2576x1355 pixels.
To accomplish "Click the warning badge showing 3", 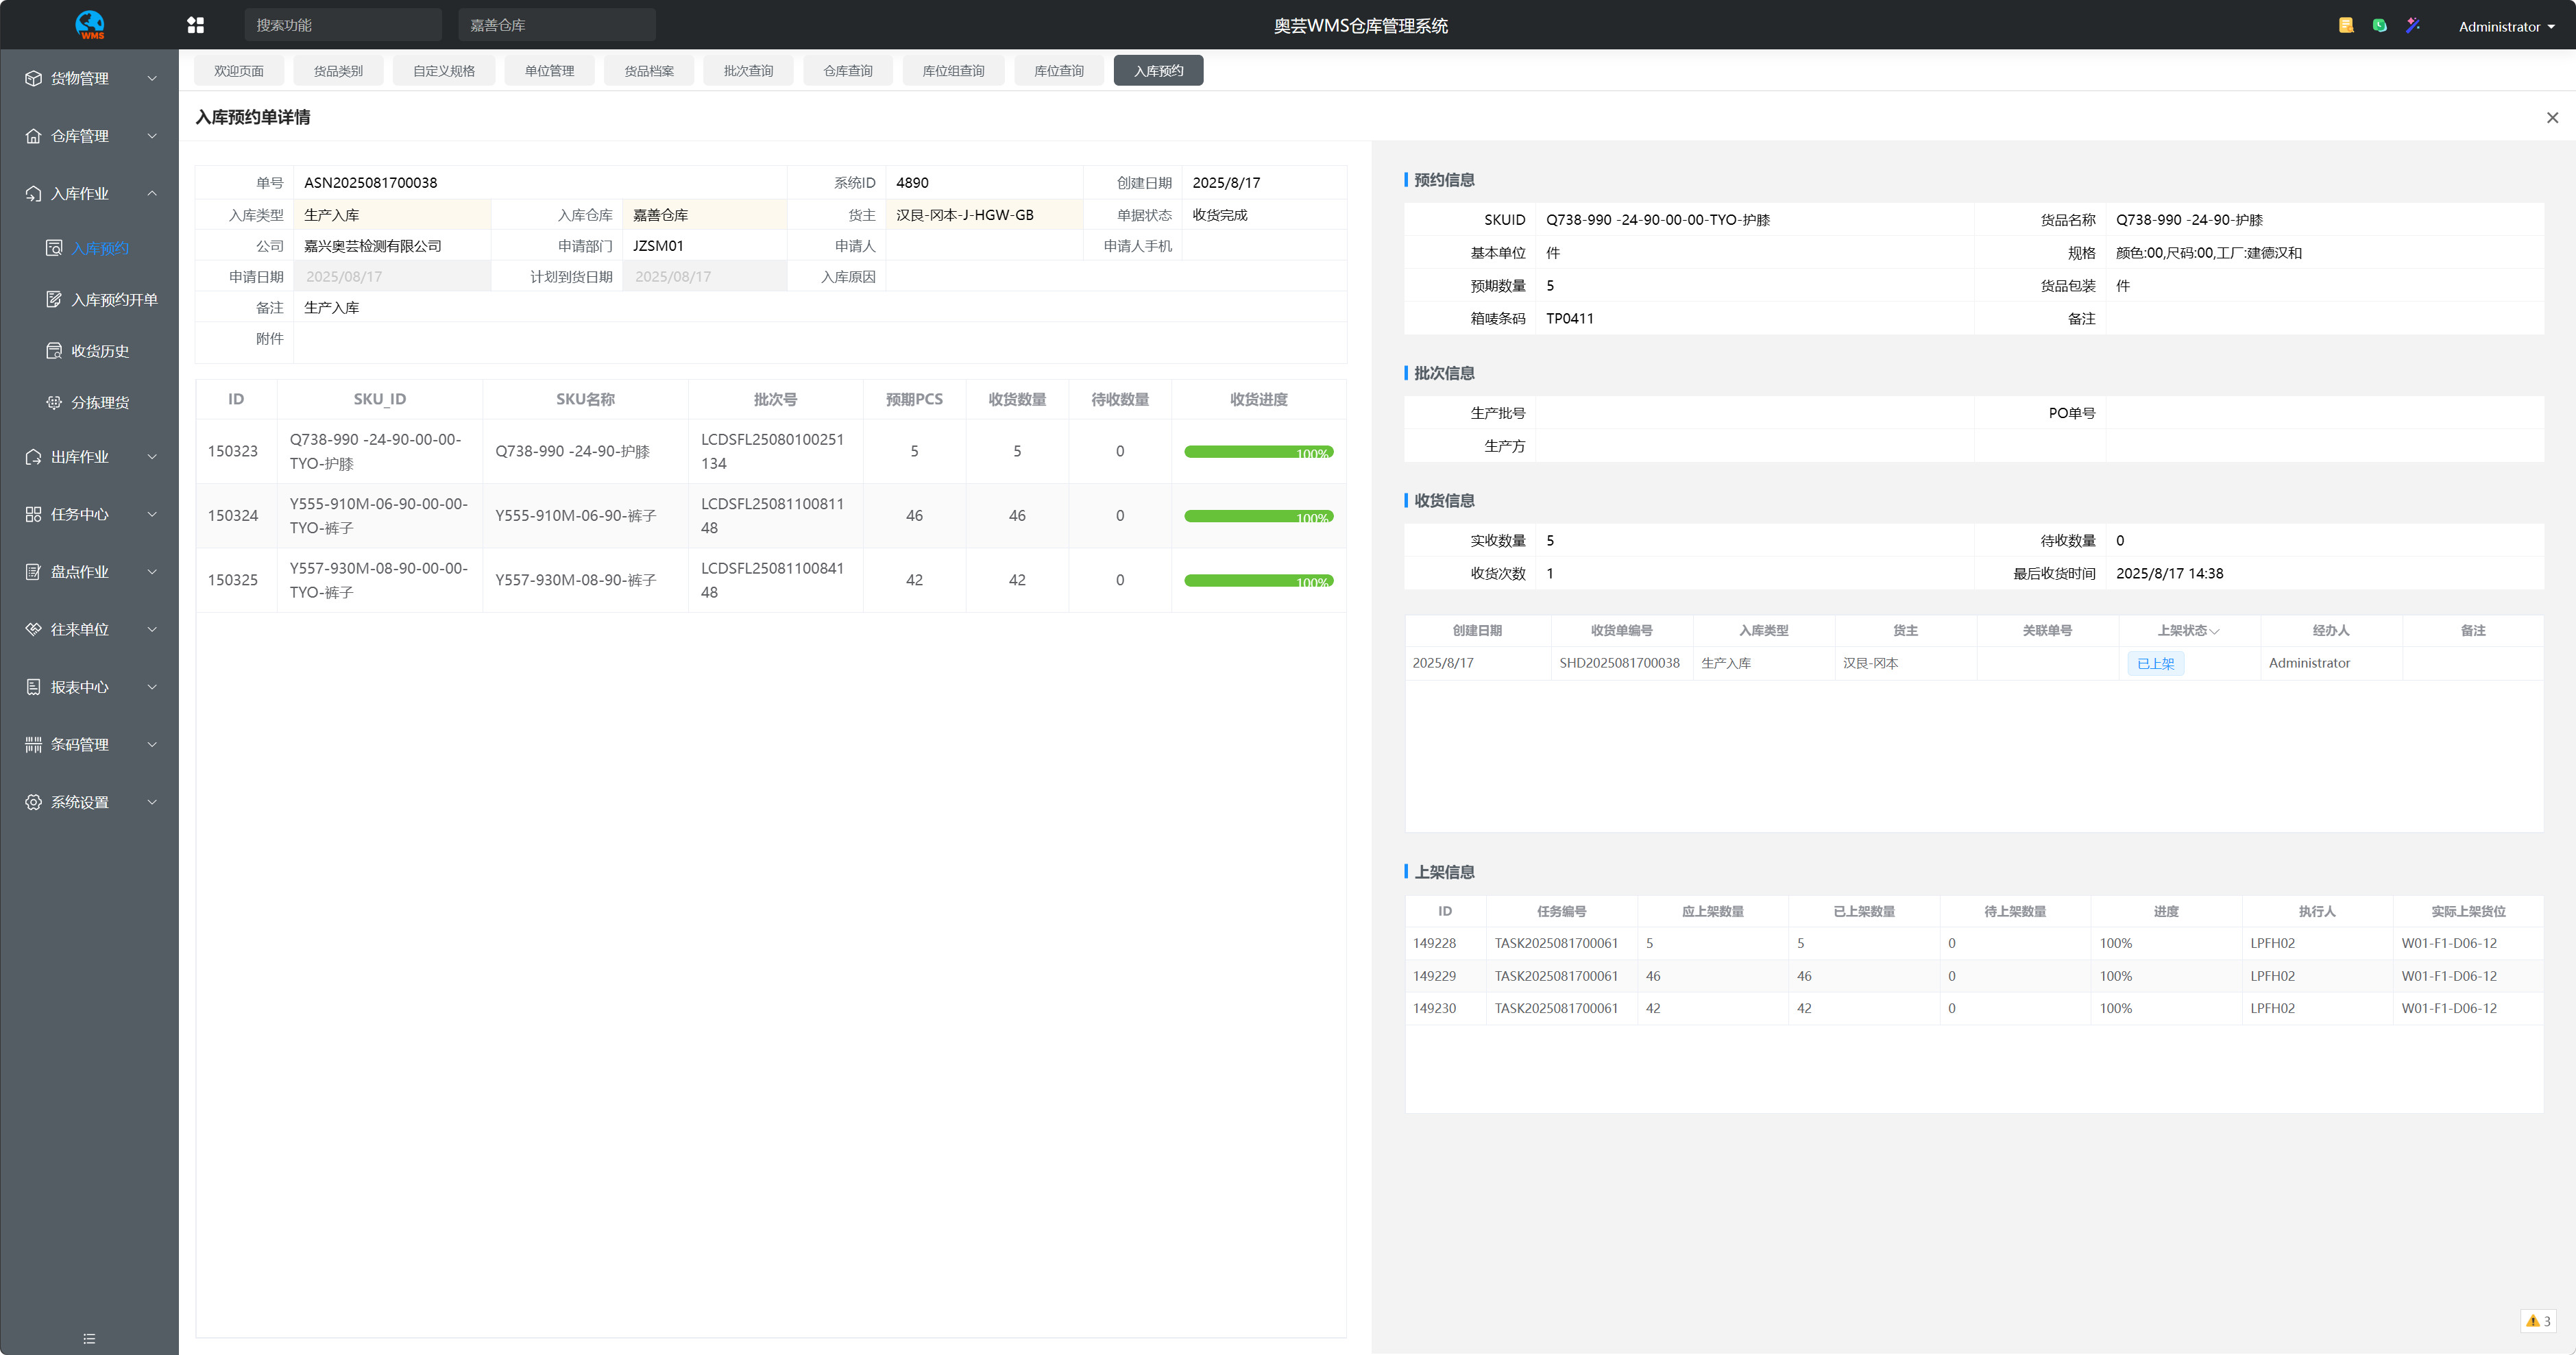I will [x=2538, y=1321].
